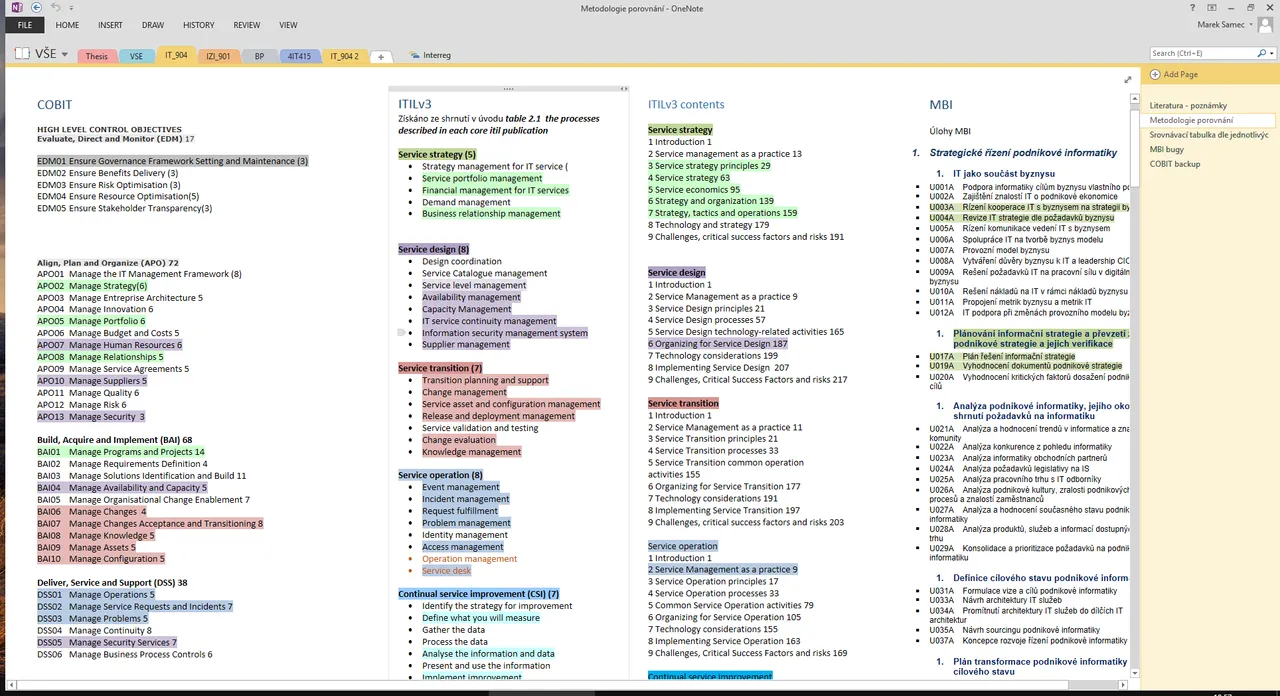The height and width of the screenshot is (696, 1280).
Task: Click U017A Plán řešení informační strategie
Action: 1002,356
